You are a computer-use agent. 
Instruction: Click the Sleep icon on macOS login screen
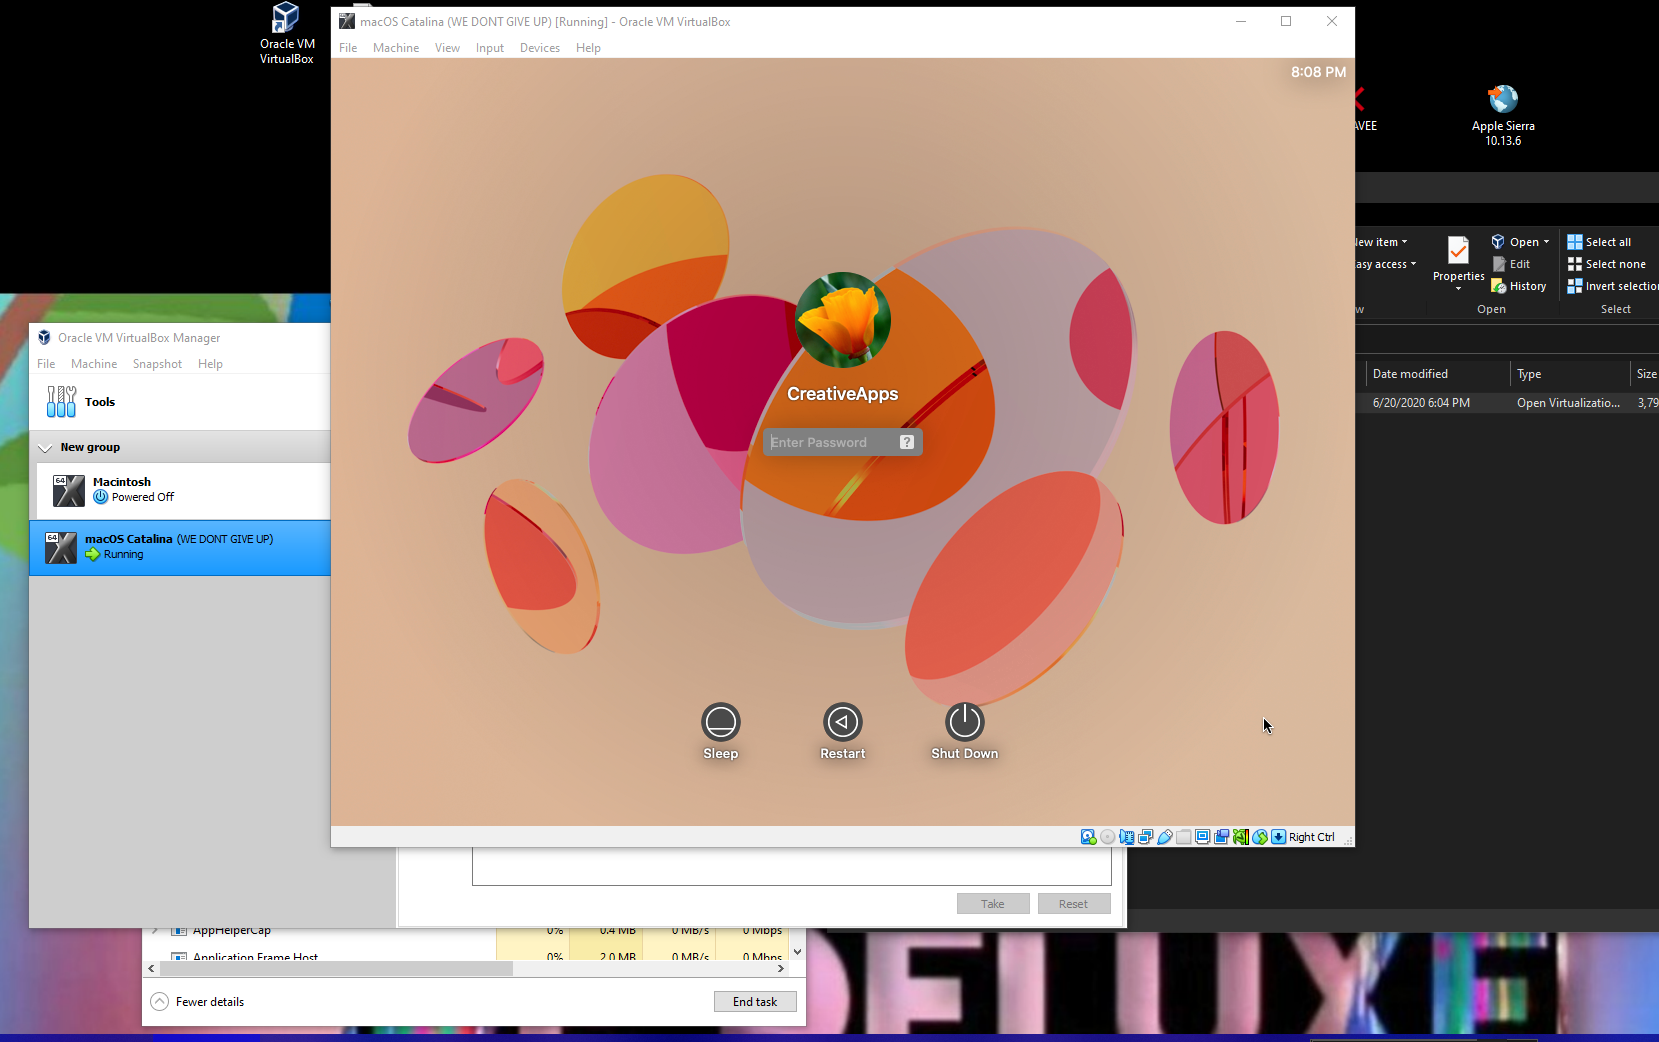click(721, 722)
